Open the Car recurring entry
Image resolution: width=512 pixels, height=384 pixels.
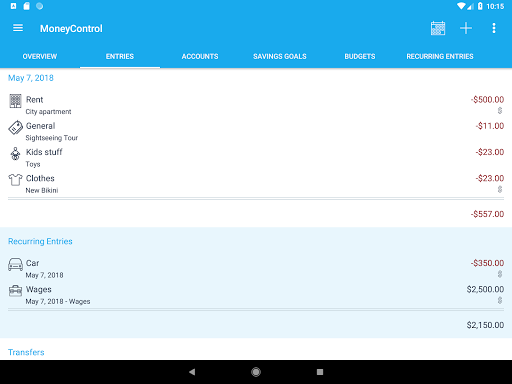click(256, 269)
